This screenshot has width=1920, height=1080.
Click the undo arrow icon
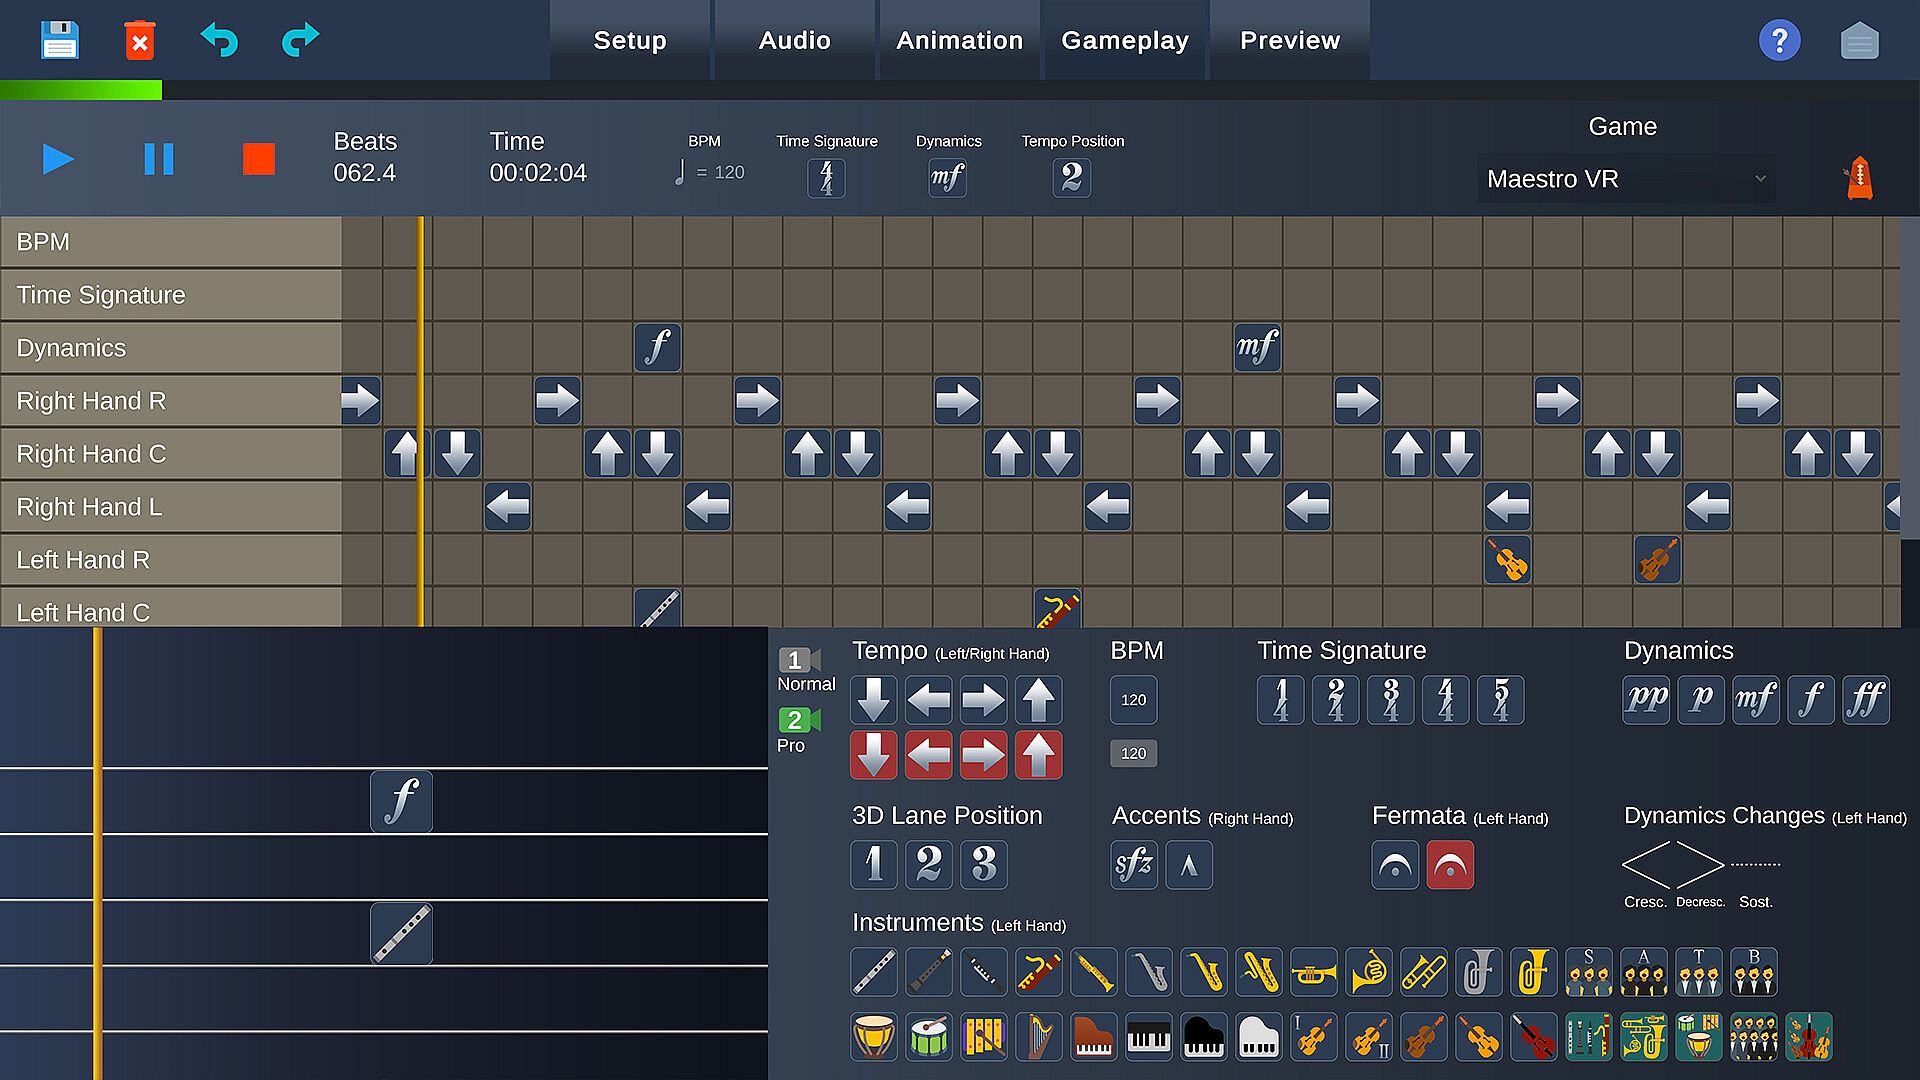point(219,40)
